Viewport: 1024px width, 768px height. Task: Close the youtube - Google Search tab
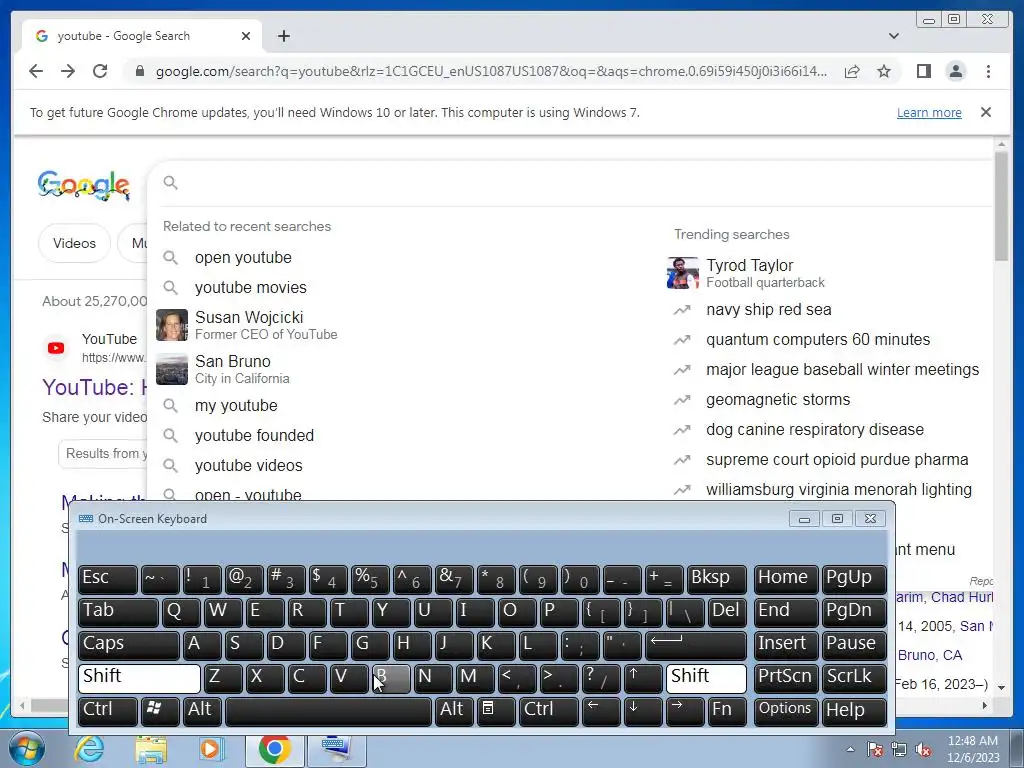[x=246, y=36]
